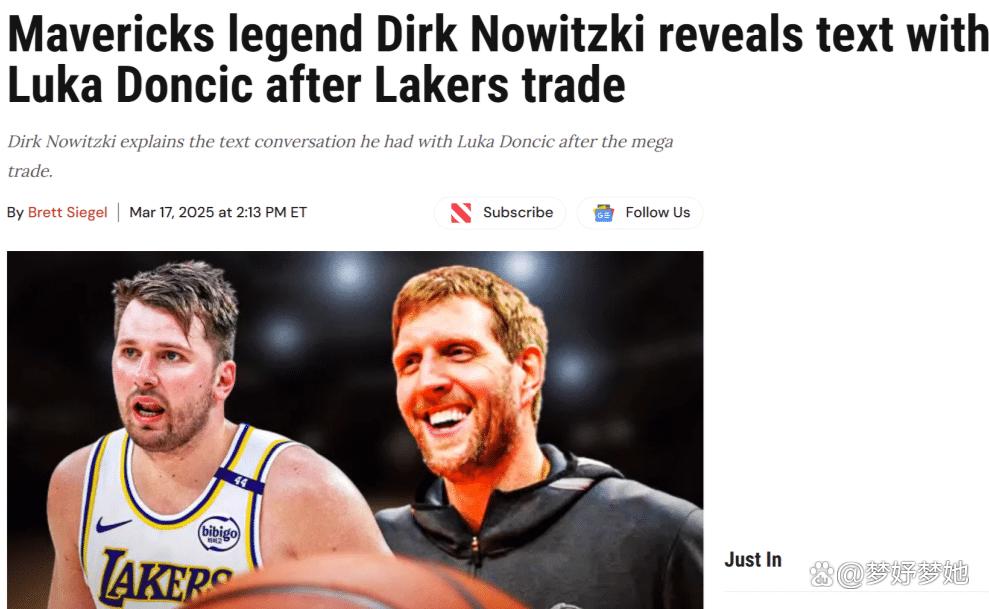Click the 44 badge on the jersey strap

(x=239, y=480)
